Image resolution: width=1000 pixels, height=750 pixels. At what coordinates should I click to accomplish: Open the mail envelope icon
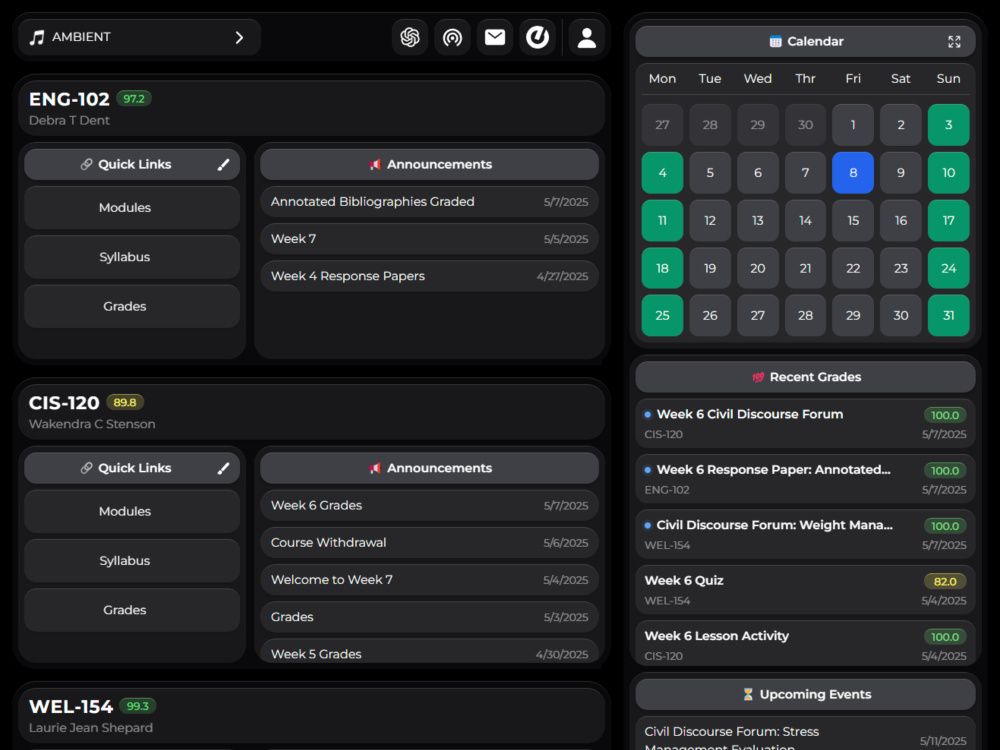click(x=495, y=38)
